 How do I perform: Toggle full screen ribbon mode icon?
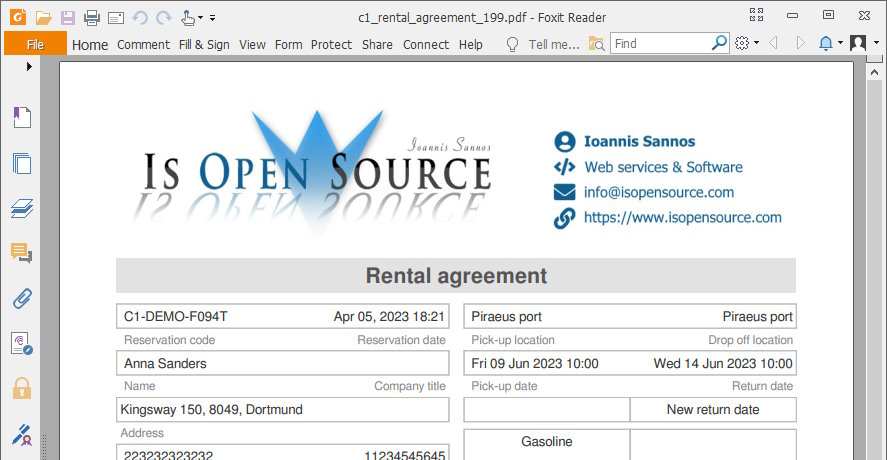point(757,15)
